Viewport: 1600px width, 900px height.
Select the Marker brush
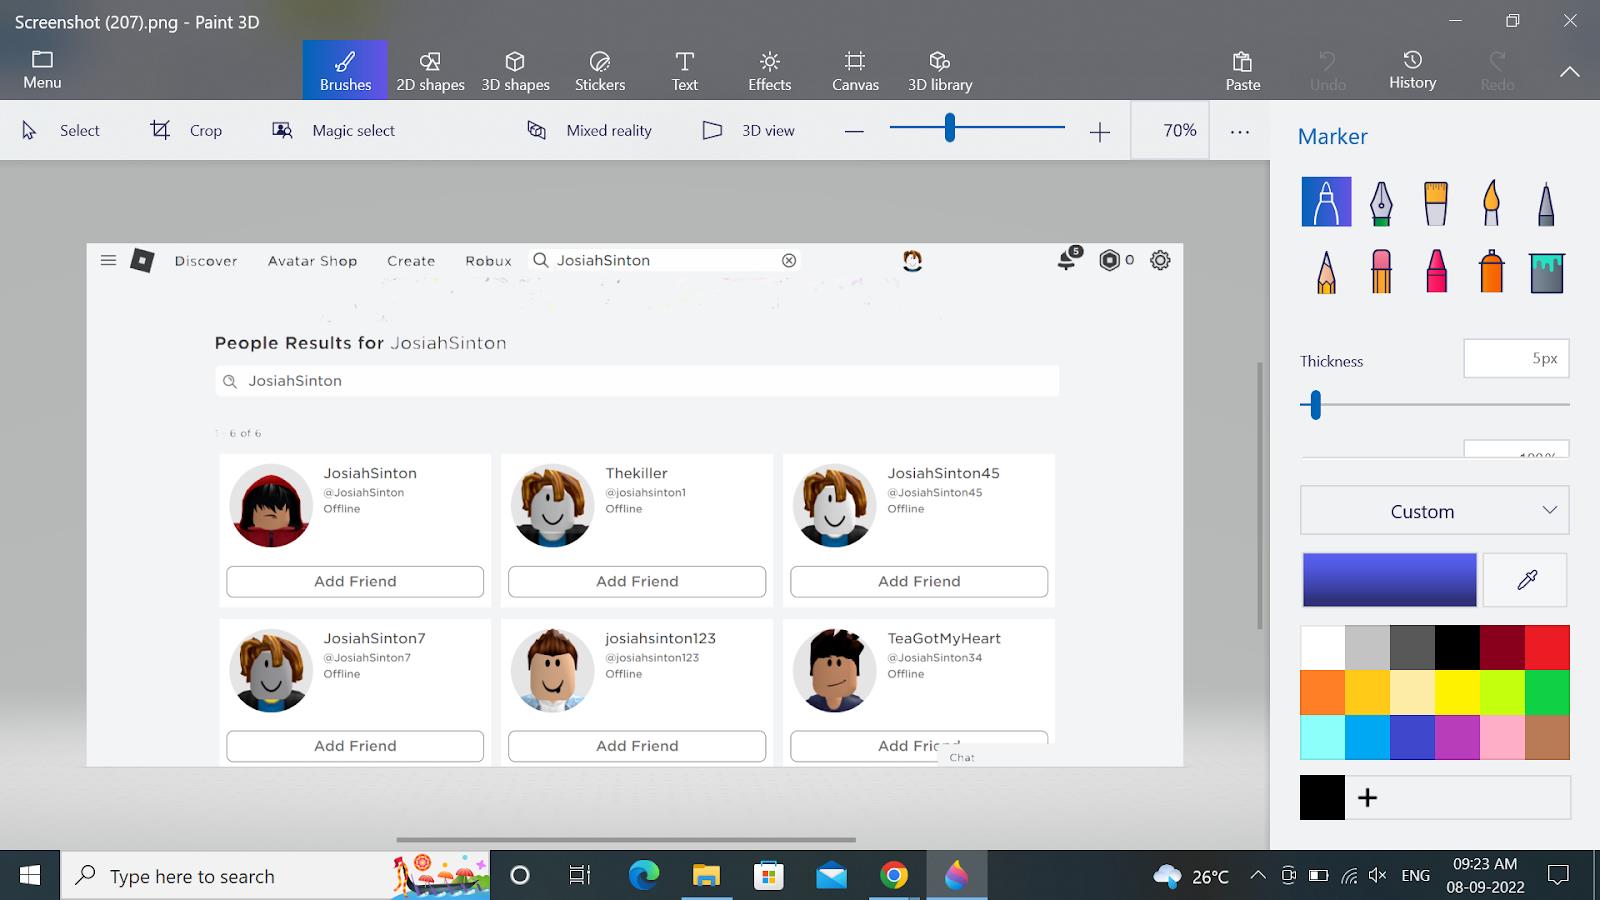tap(1326, 201)
